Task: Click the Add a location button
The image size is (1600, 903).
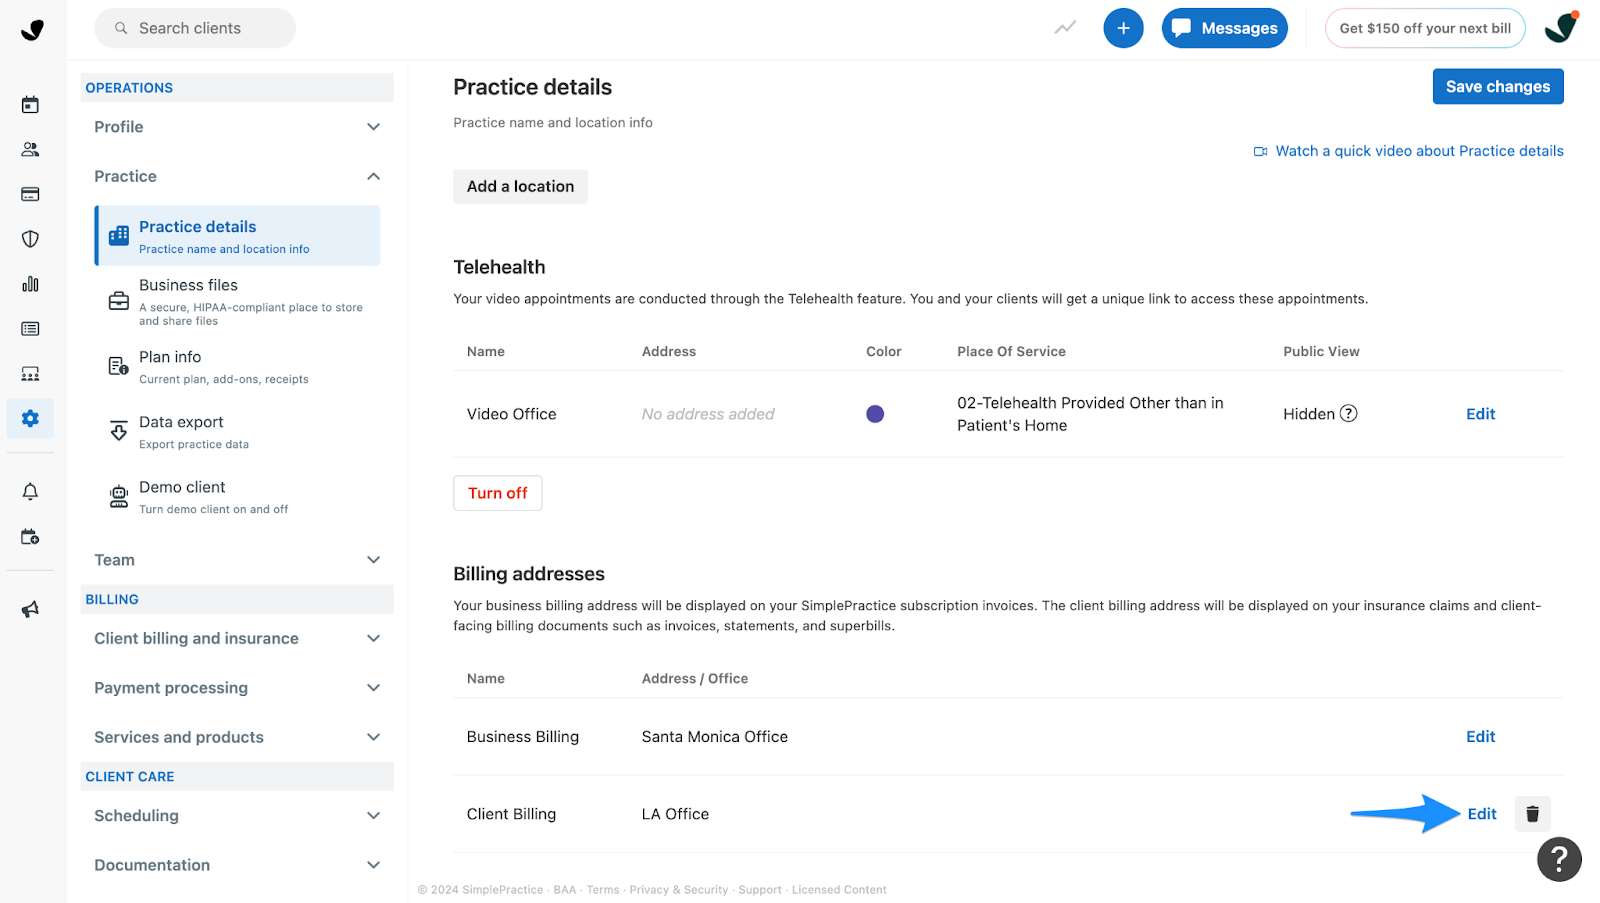Action: click(x=520, y=186)
